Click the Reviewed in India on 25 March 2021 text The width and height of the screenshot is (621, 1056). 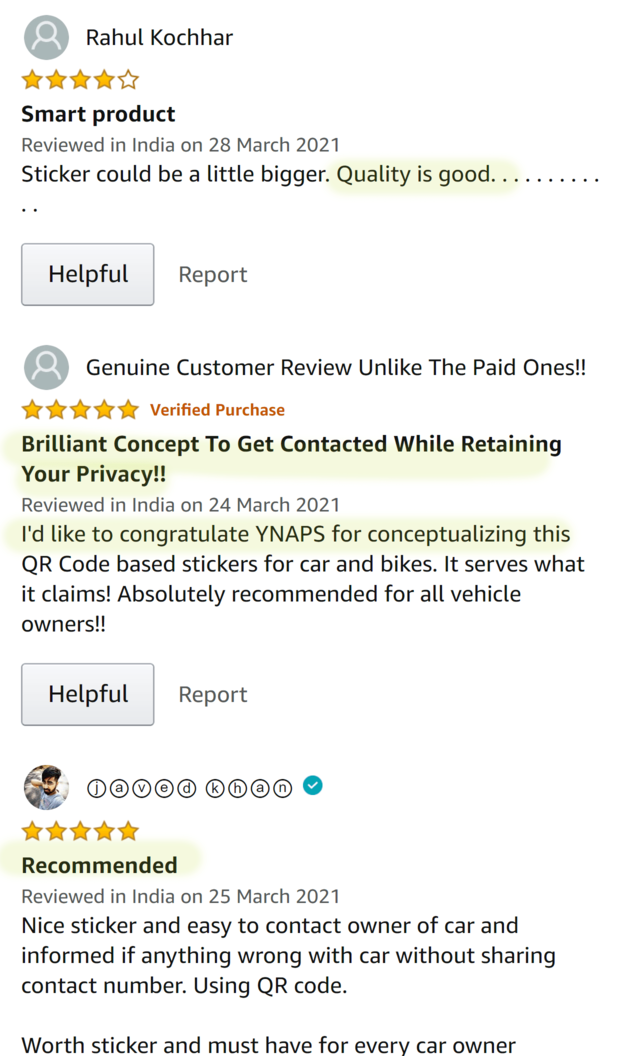[181, 896]
